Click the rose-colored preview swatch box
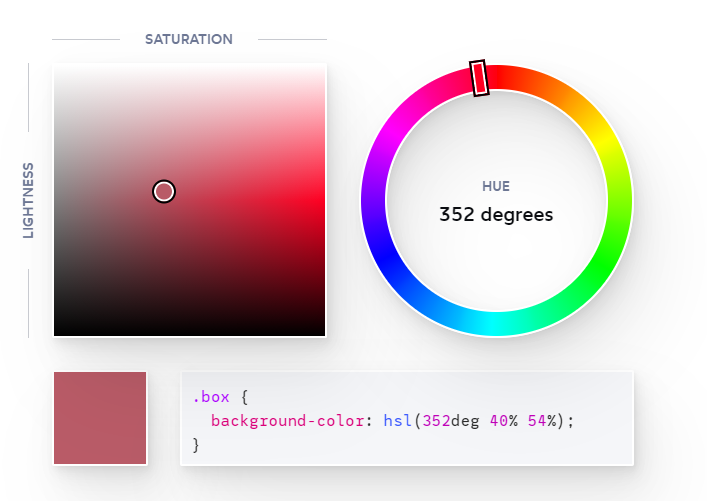 click(100, 418)
